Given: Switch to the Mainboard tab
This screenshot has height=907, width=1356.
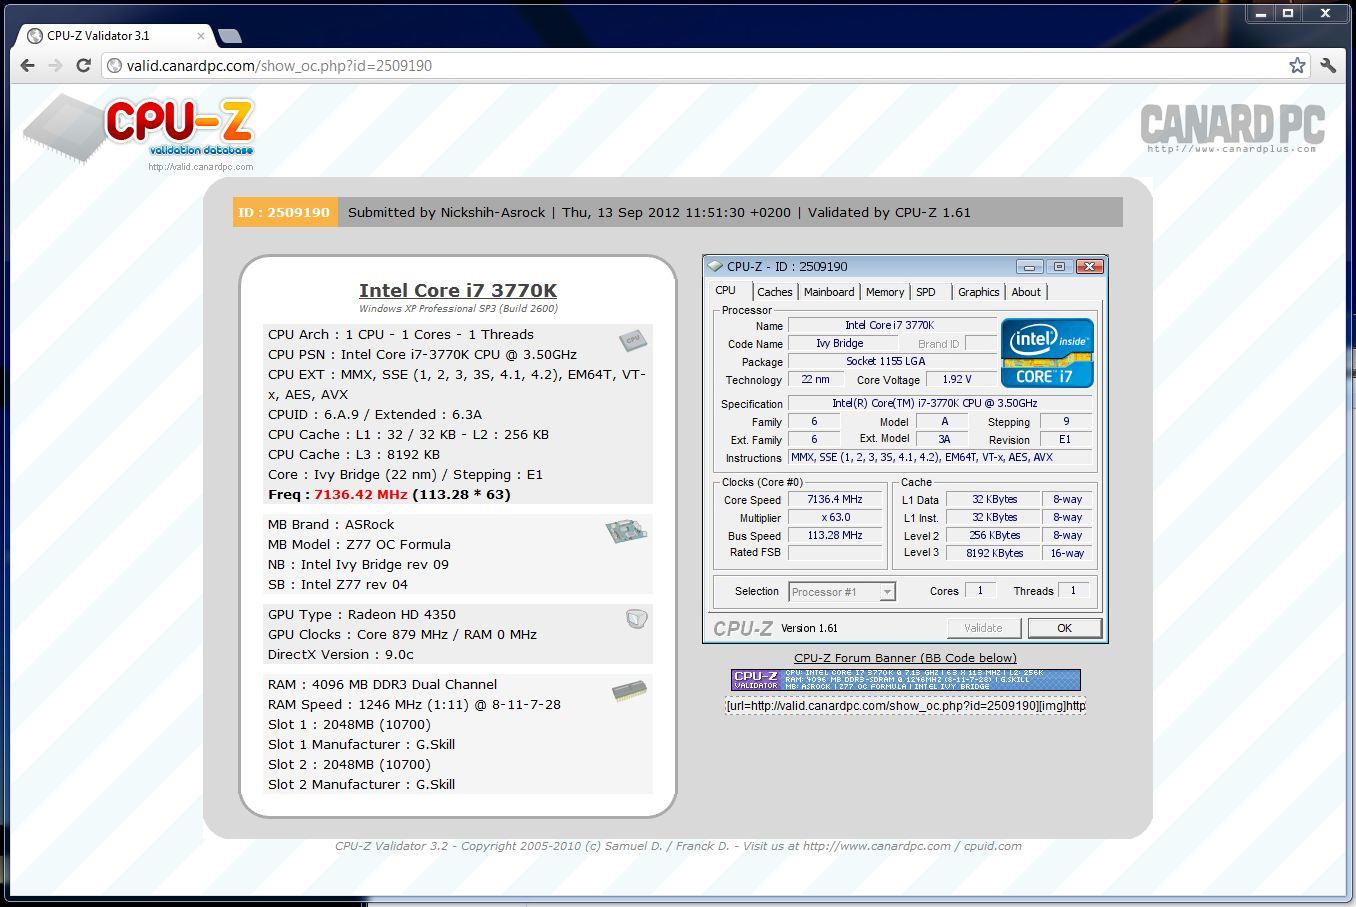Looking at the screenshot, I should pyautogui.click(x=829, y=292).
